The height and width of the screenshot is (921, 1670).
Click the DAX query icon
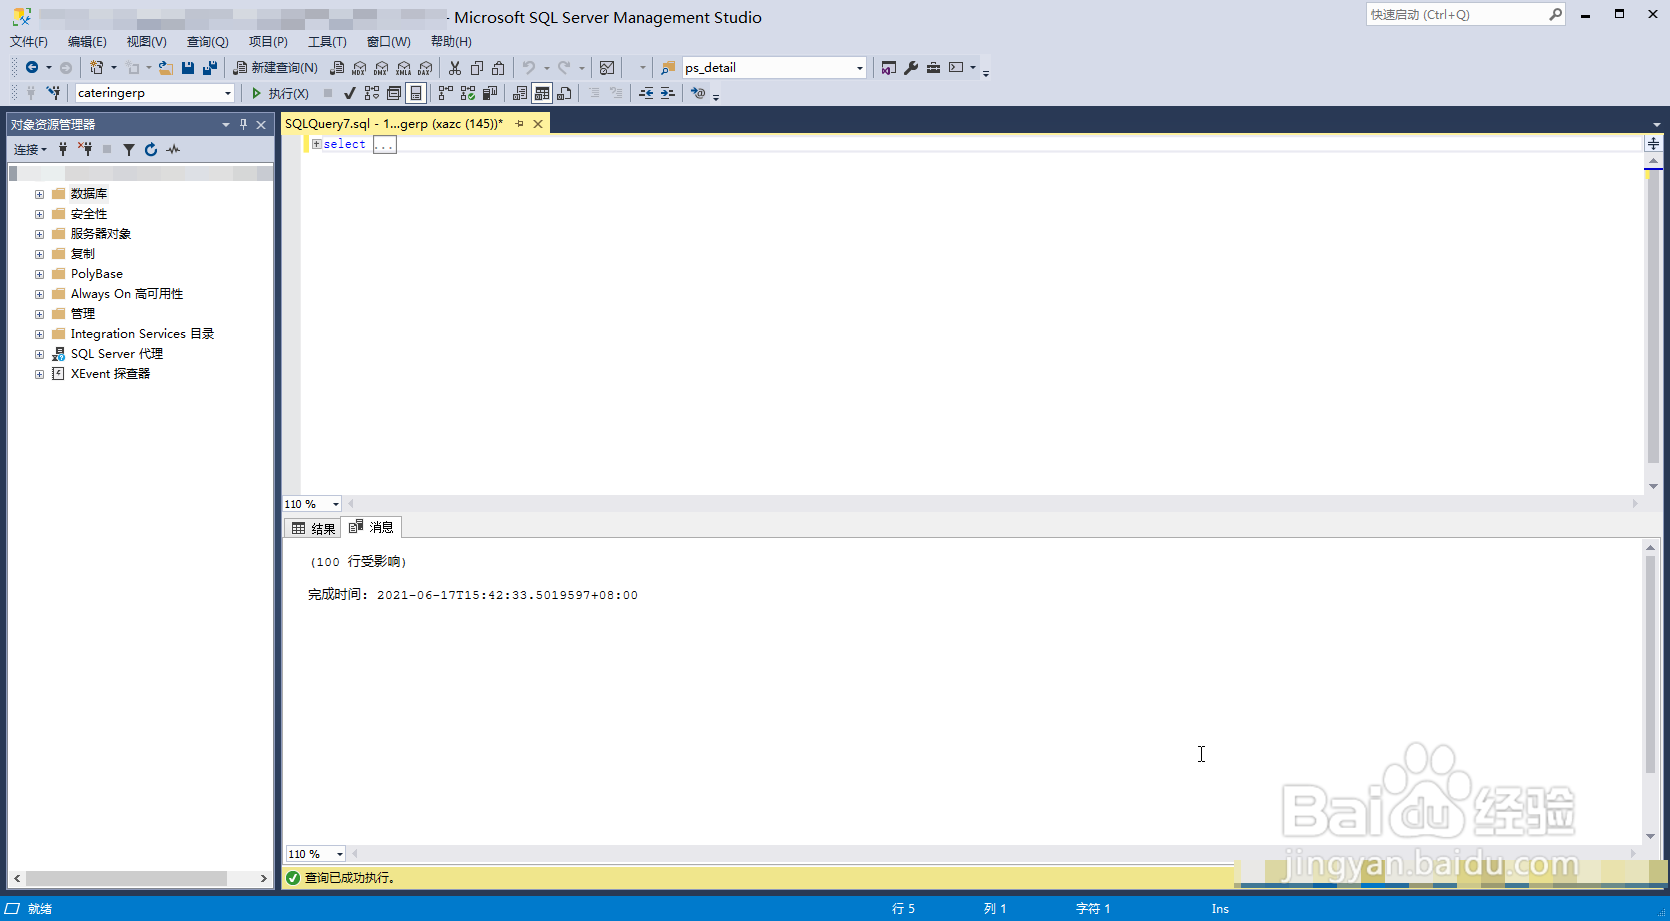click(x=425, y=68)
